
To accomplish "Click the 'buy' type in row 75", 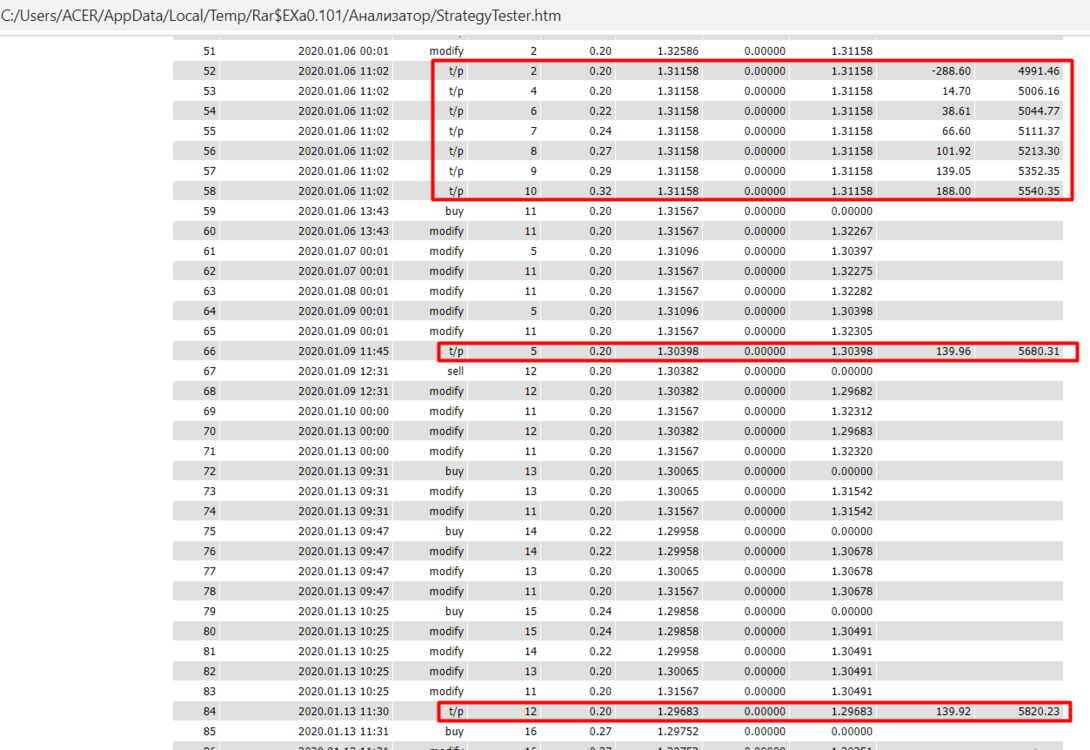I will (x=455, y=532).
